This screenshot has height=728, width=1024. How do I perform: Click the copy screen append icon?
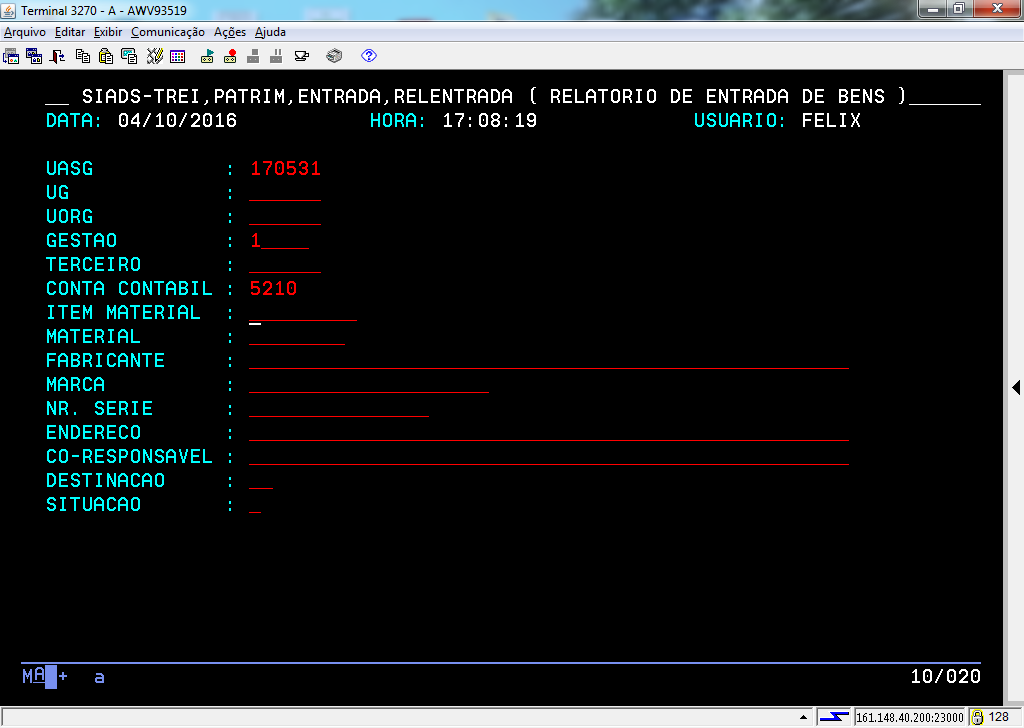129,56
